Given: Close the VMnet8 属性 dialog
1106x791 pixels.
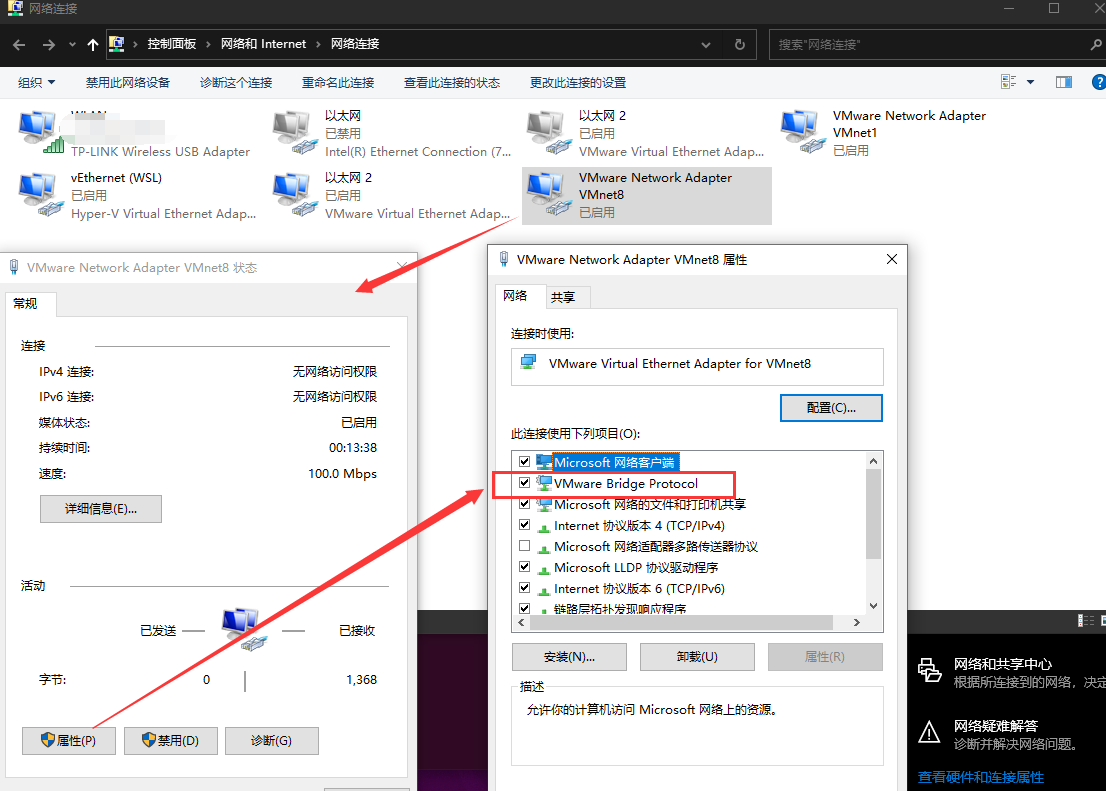Looking at the screenshot, I should 892,260.
